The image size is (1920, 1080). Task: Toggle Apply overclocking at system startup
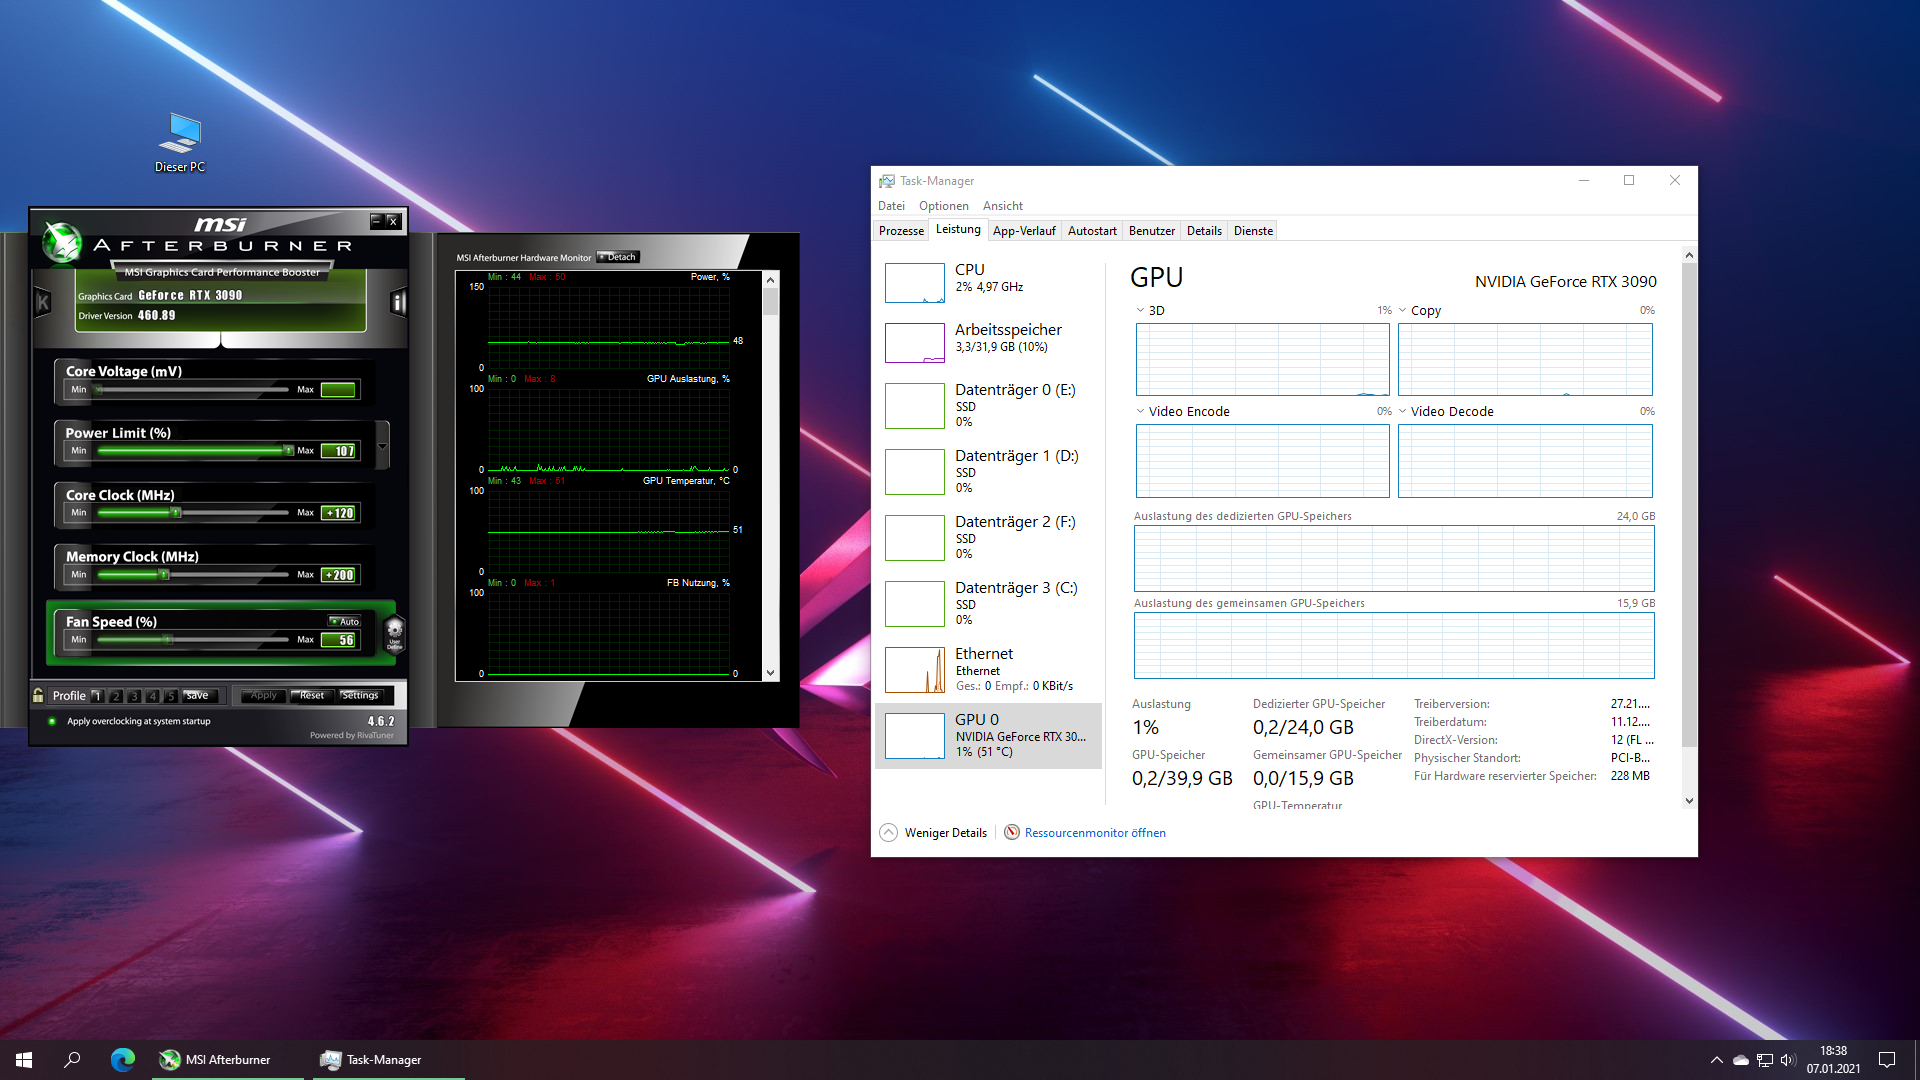pos(52,721)
